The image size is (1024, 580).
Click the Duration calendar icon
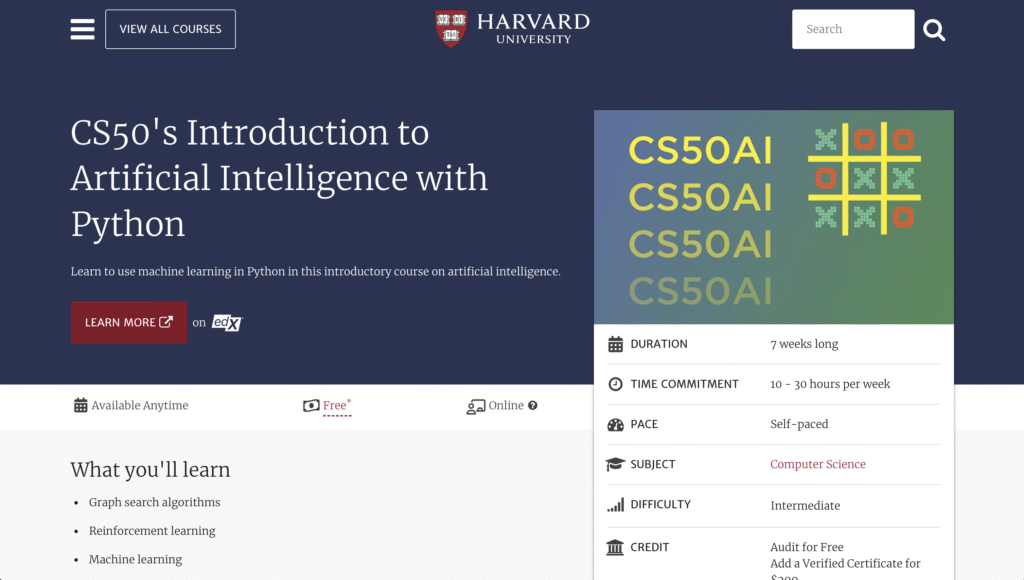point(615,344)
